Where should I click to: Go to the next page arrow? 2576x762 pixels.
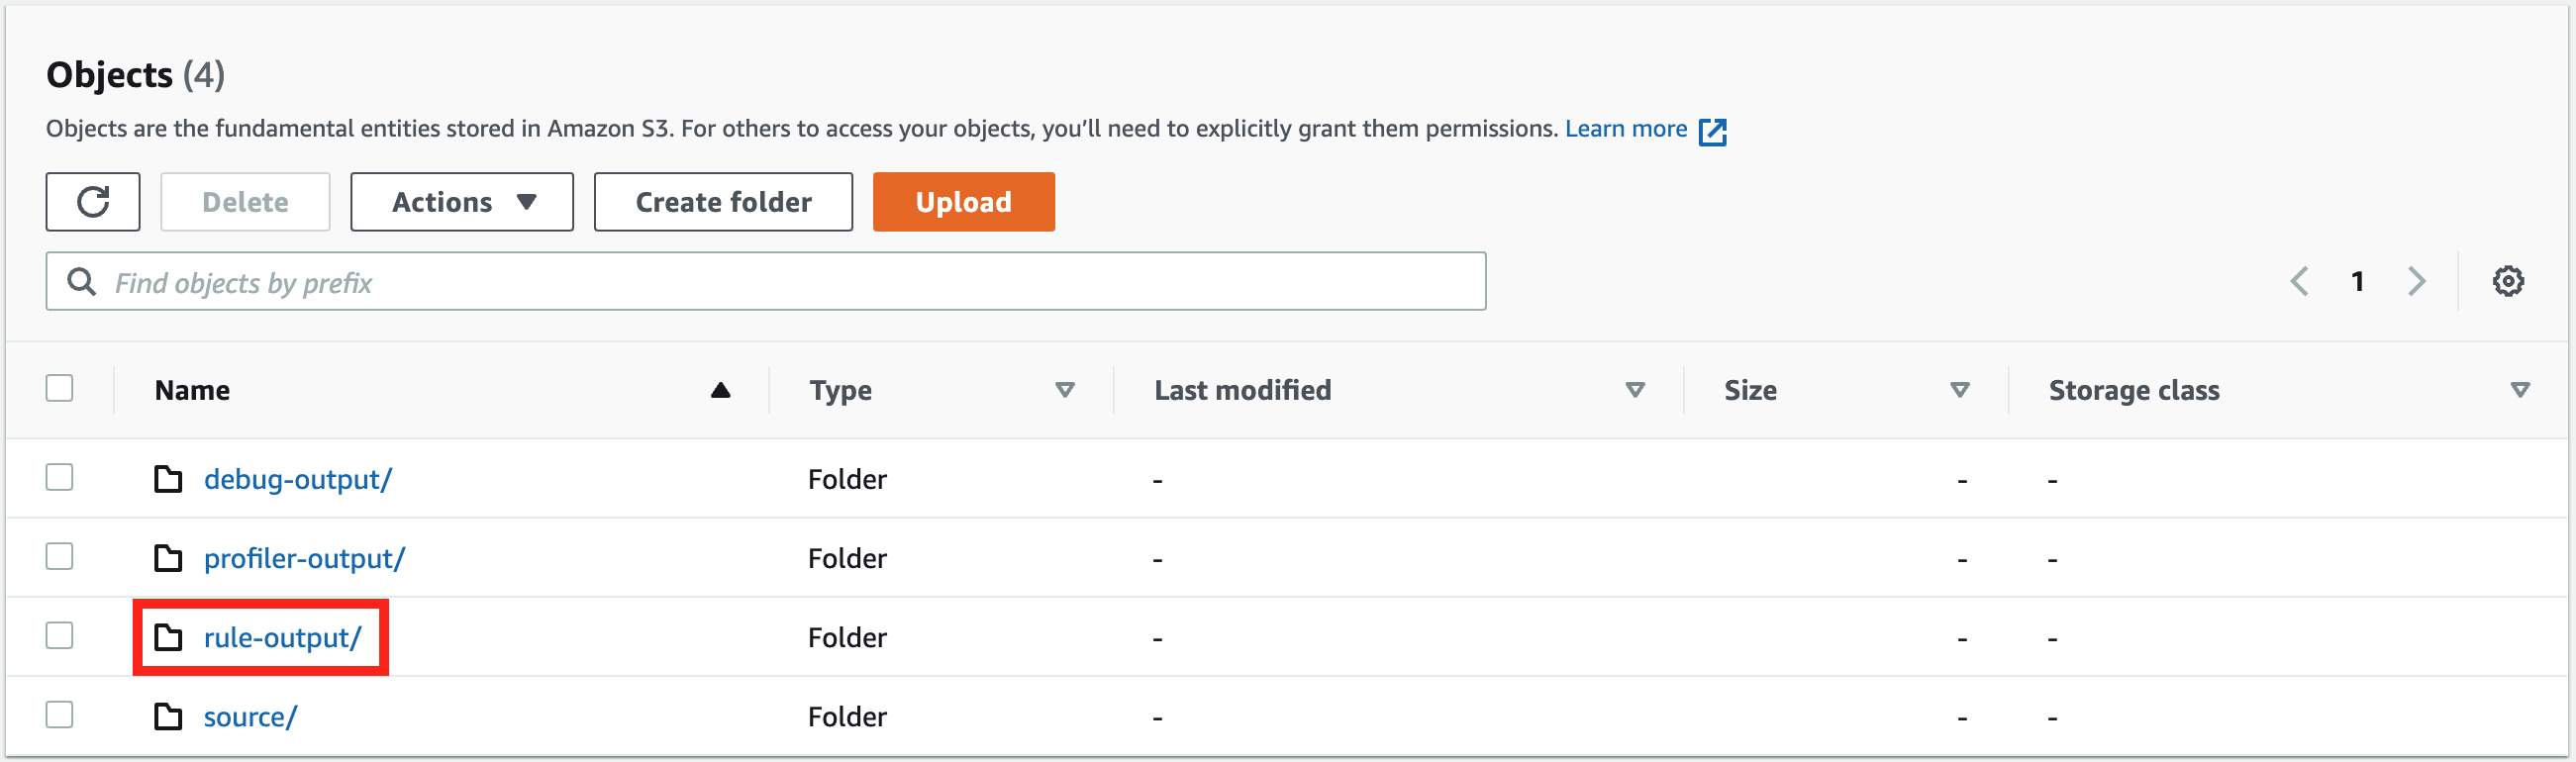pos(2417,281)
